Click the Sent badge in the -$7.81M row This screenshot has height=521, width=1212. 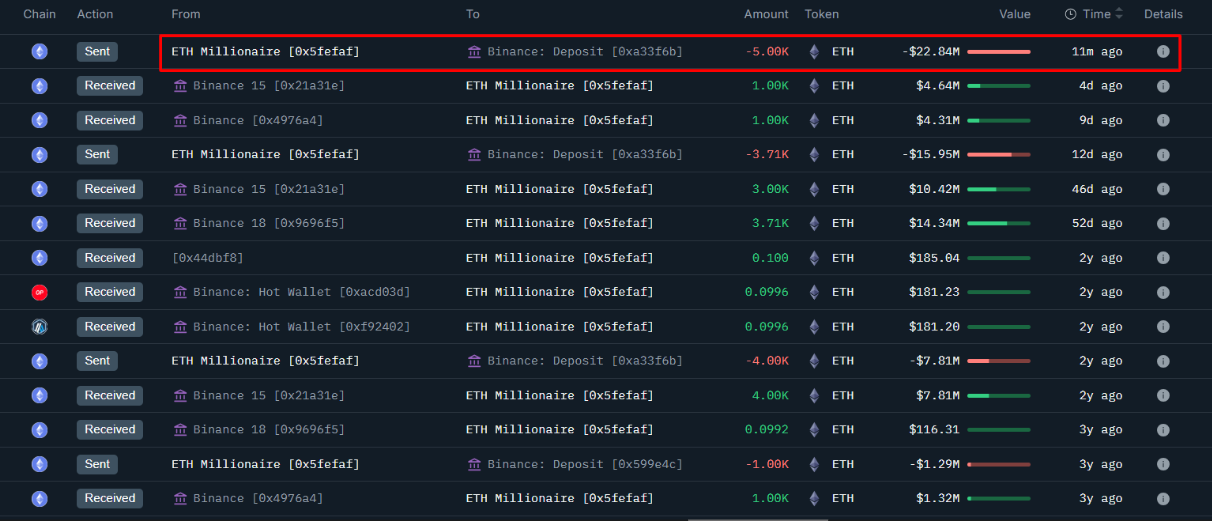point(97,361)
